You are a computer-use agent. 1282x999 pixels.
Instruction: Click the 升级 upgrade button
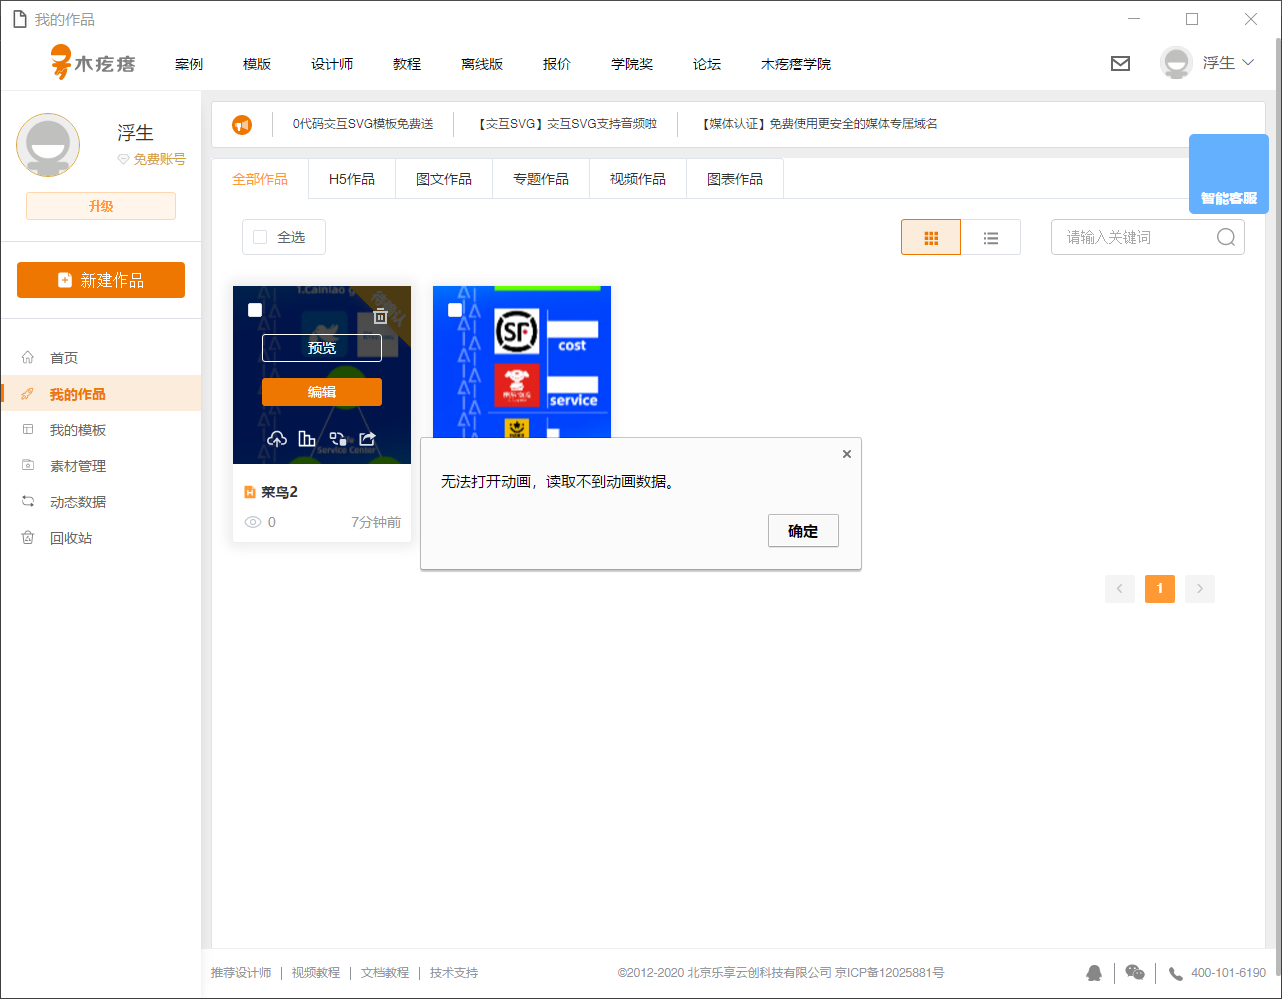pyautogui.click(x=101, y=206)
